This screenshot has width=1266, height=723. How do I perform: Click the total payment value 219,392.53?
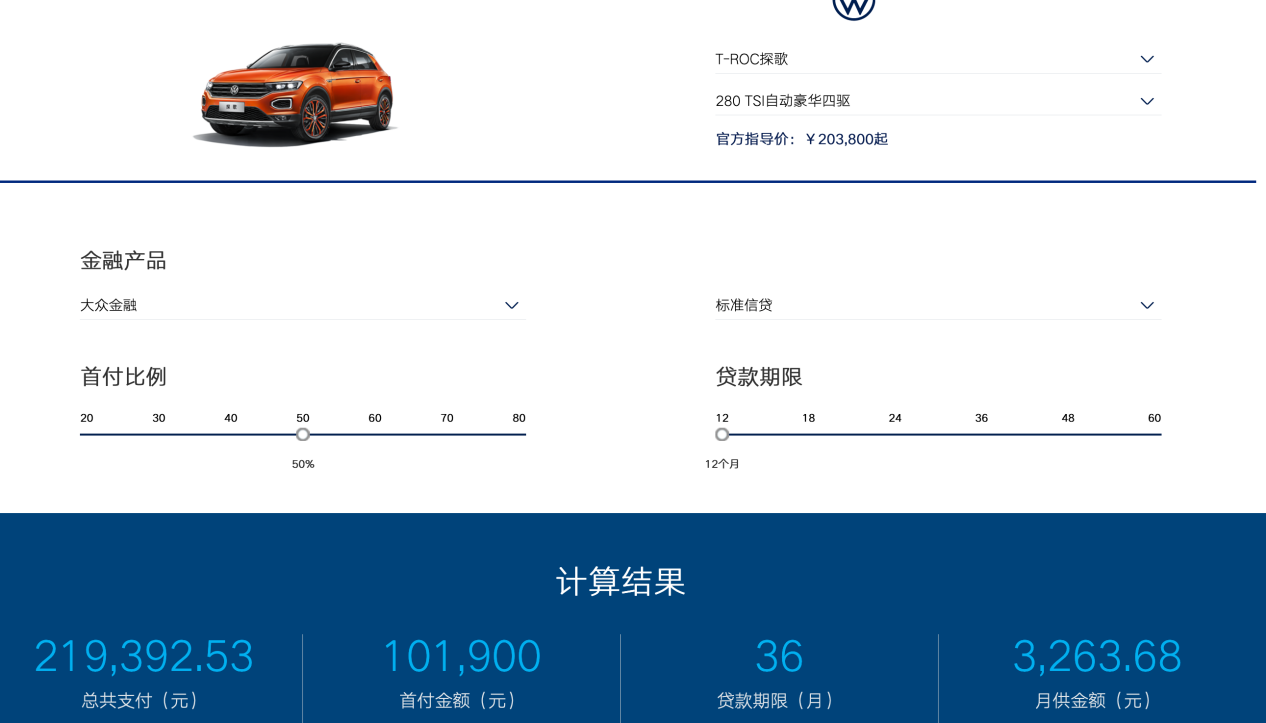[144, 657]
